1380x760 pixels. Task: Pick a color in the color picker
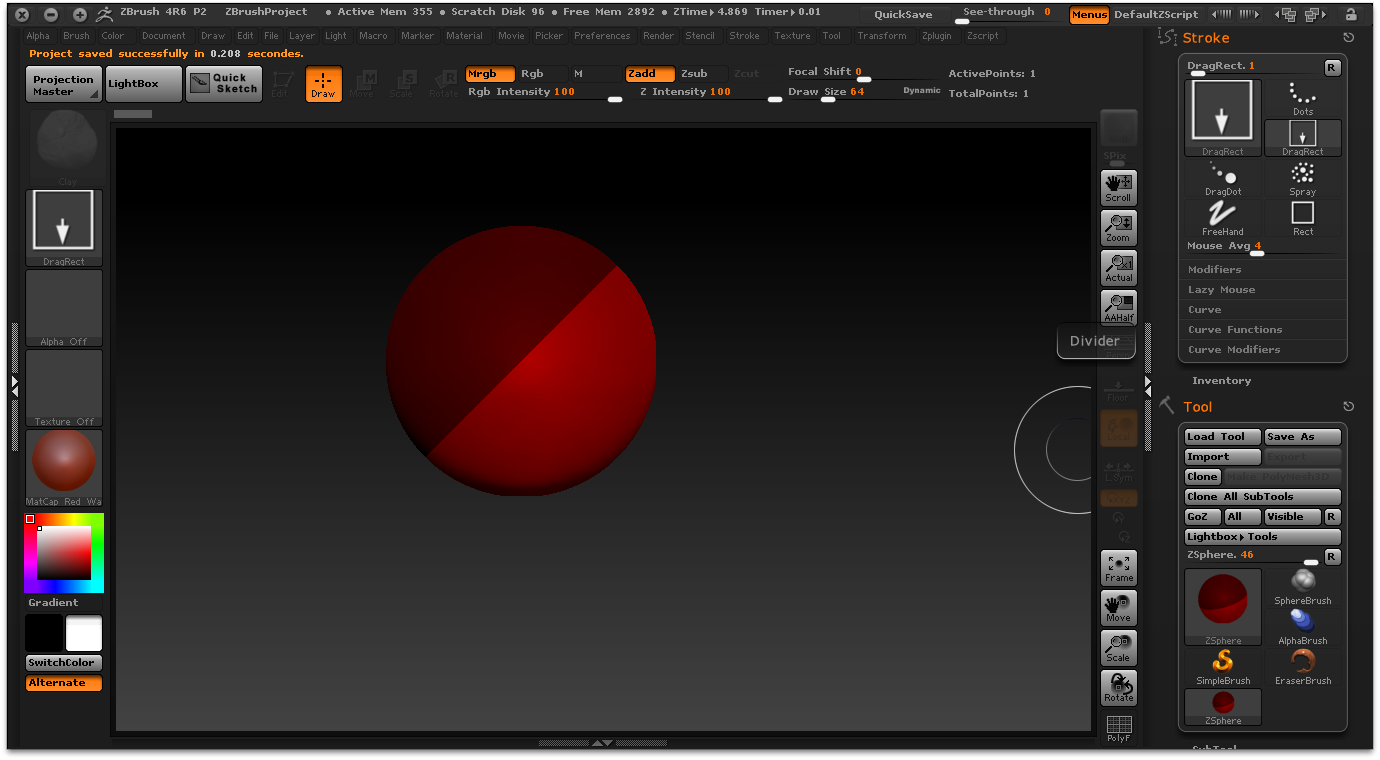pyautogui.click(x=64, y=553)
